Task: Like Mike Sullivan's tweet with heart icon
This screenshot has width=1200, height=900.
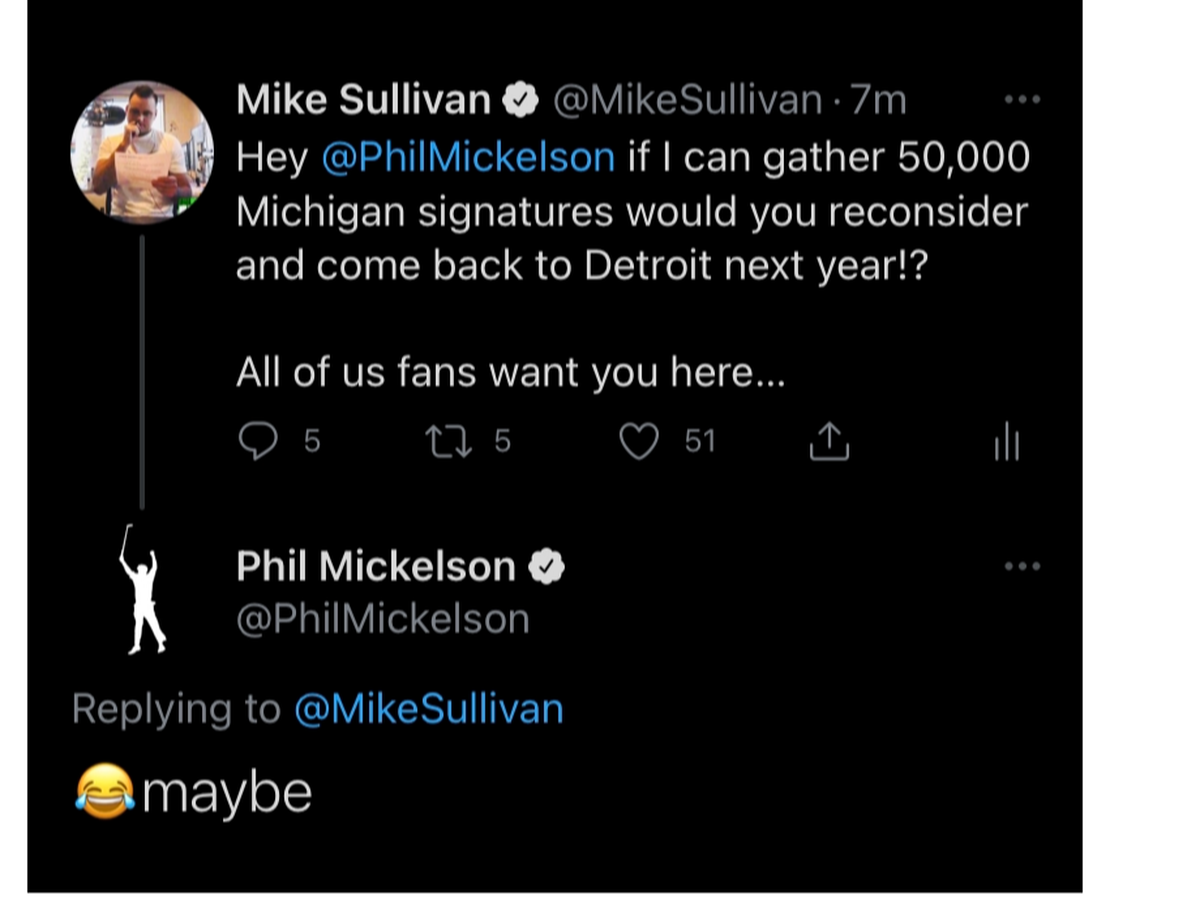Action: tap(639, 441)
